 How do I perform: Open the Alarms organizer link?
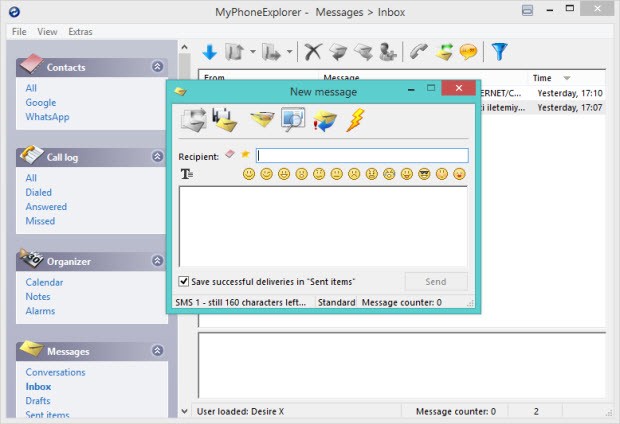(40, 310)
